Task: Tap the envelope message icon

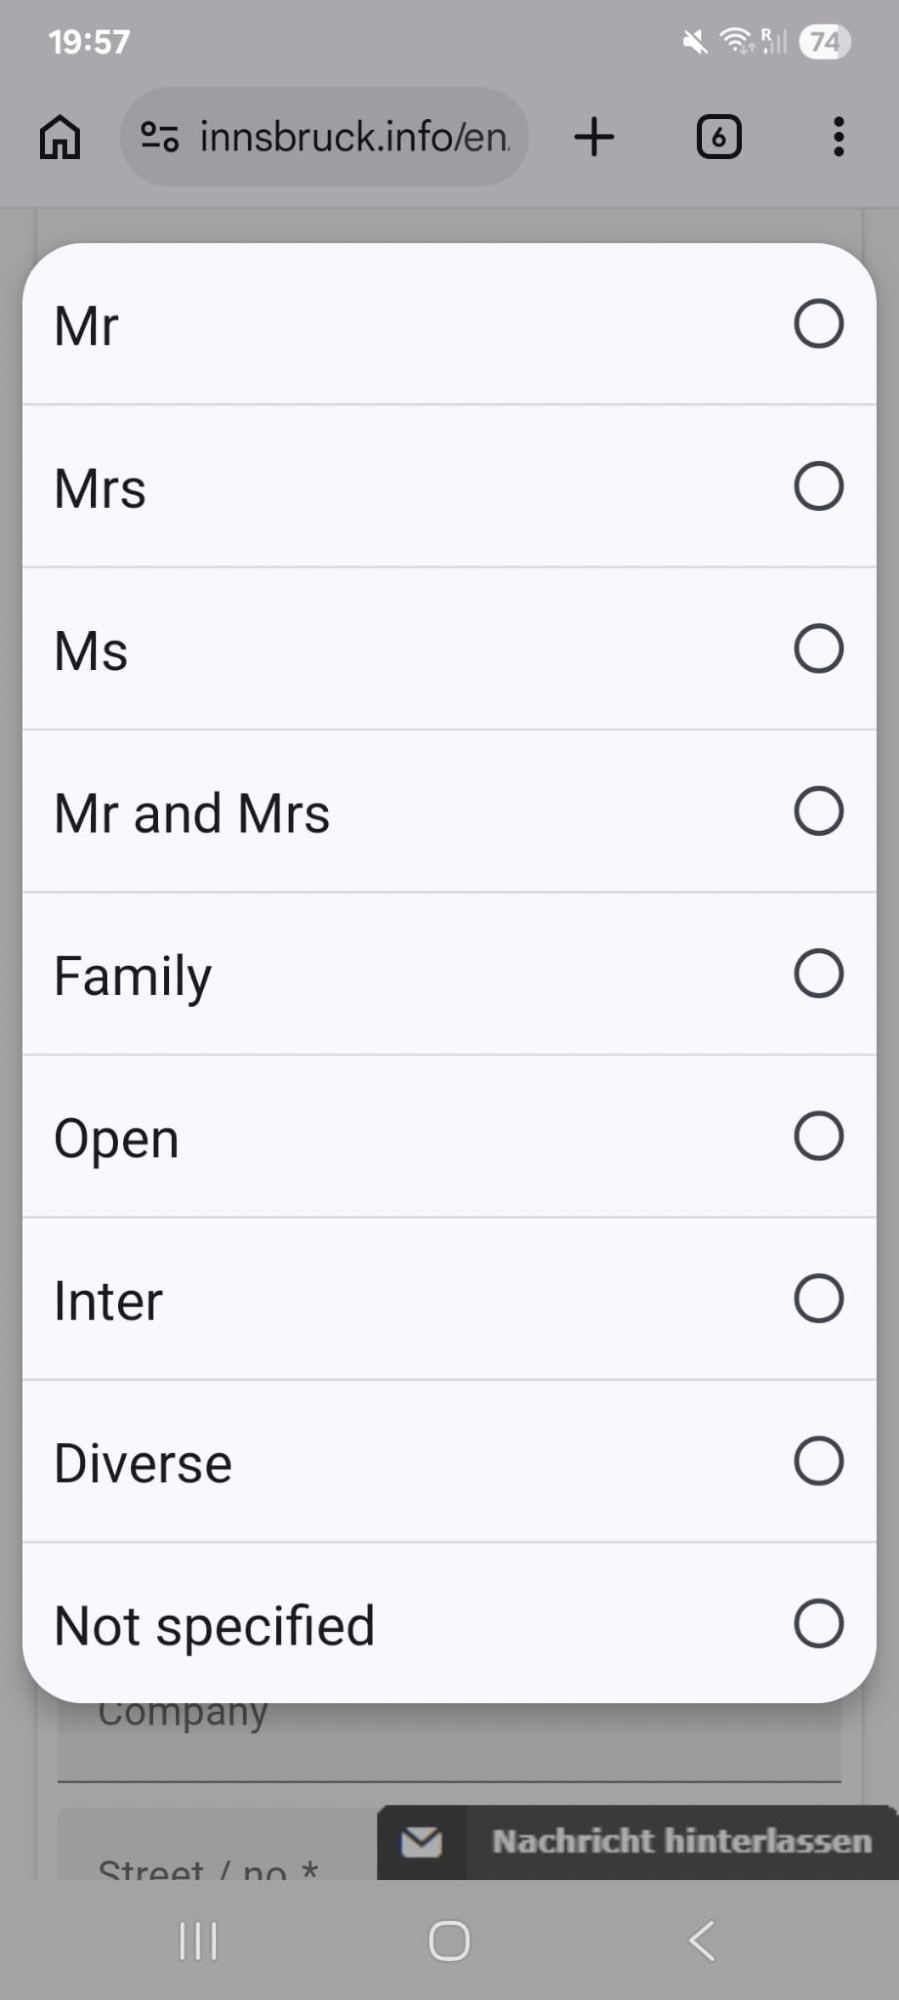Action: [x=421, y=1841]
